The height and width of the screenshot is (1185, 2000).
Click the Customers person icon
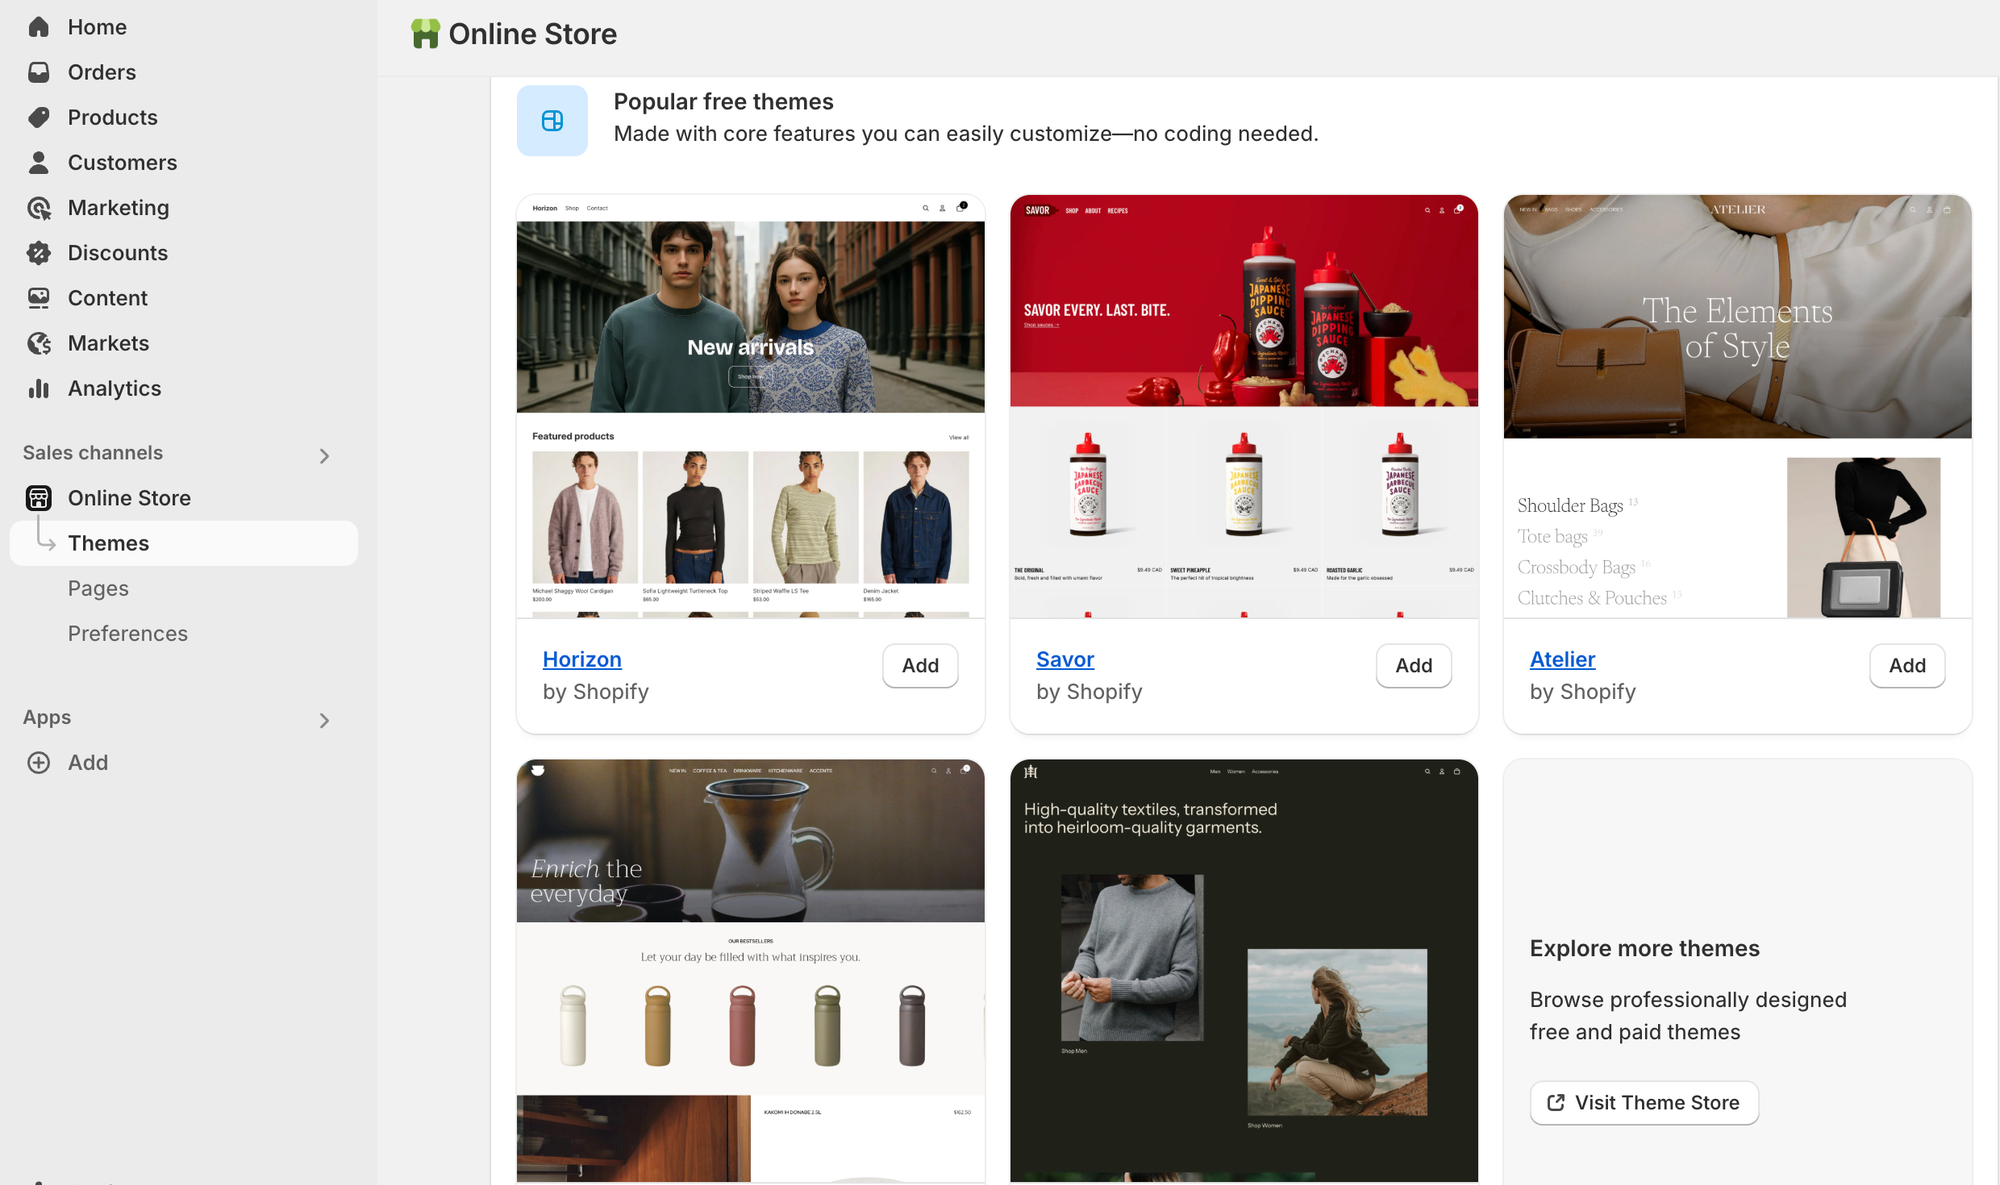coord(39,162)
